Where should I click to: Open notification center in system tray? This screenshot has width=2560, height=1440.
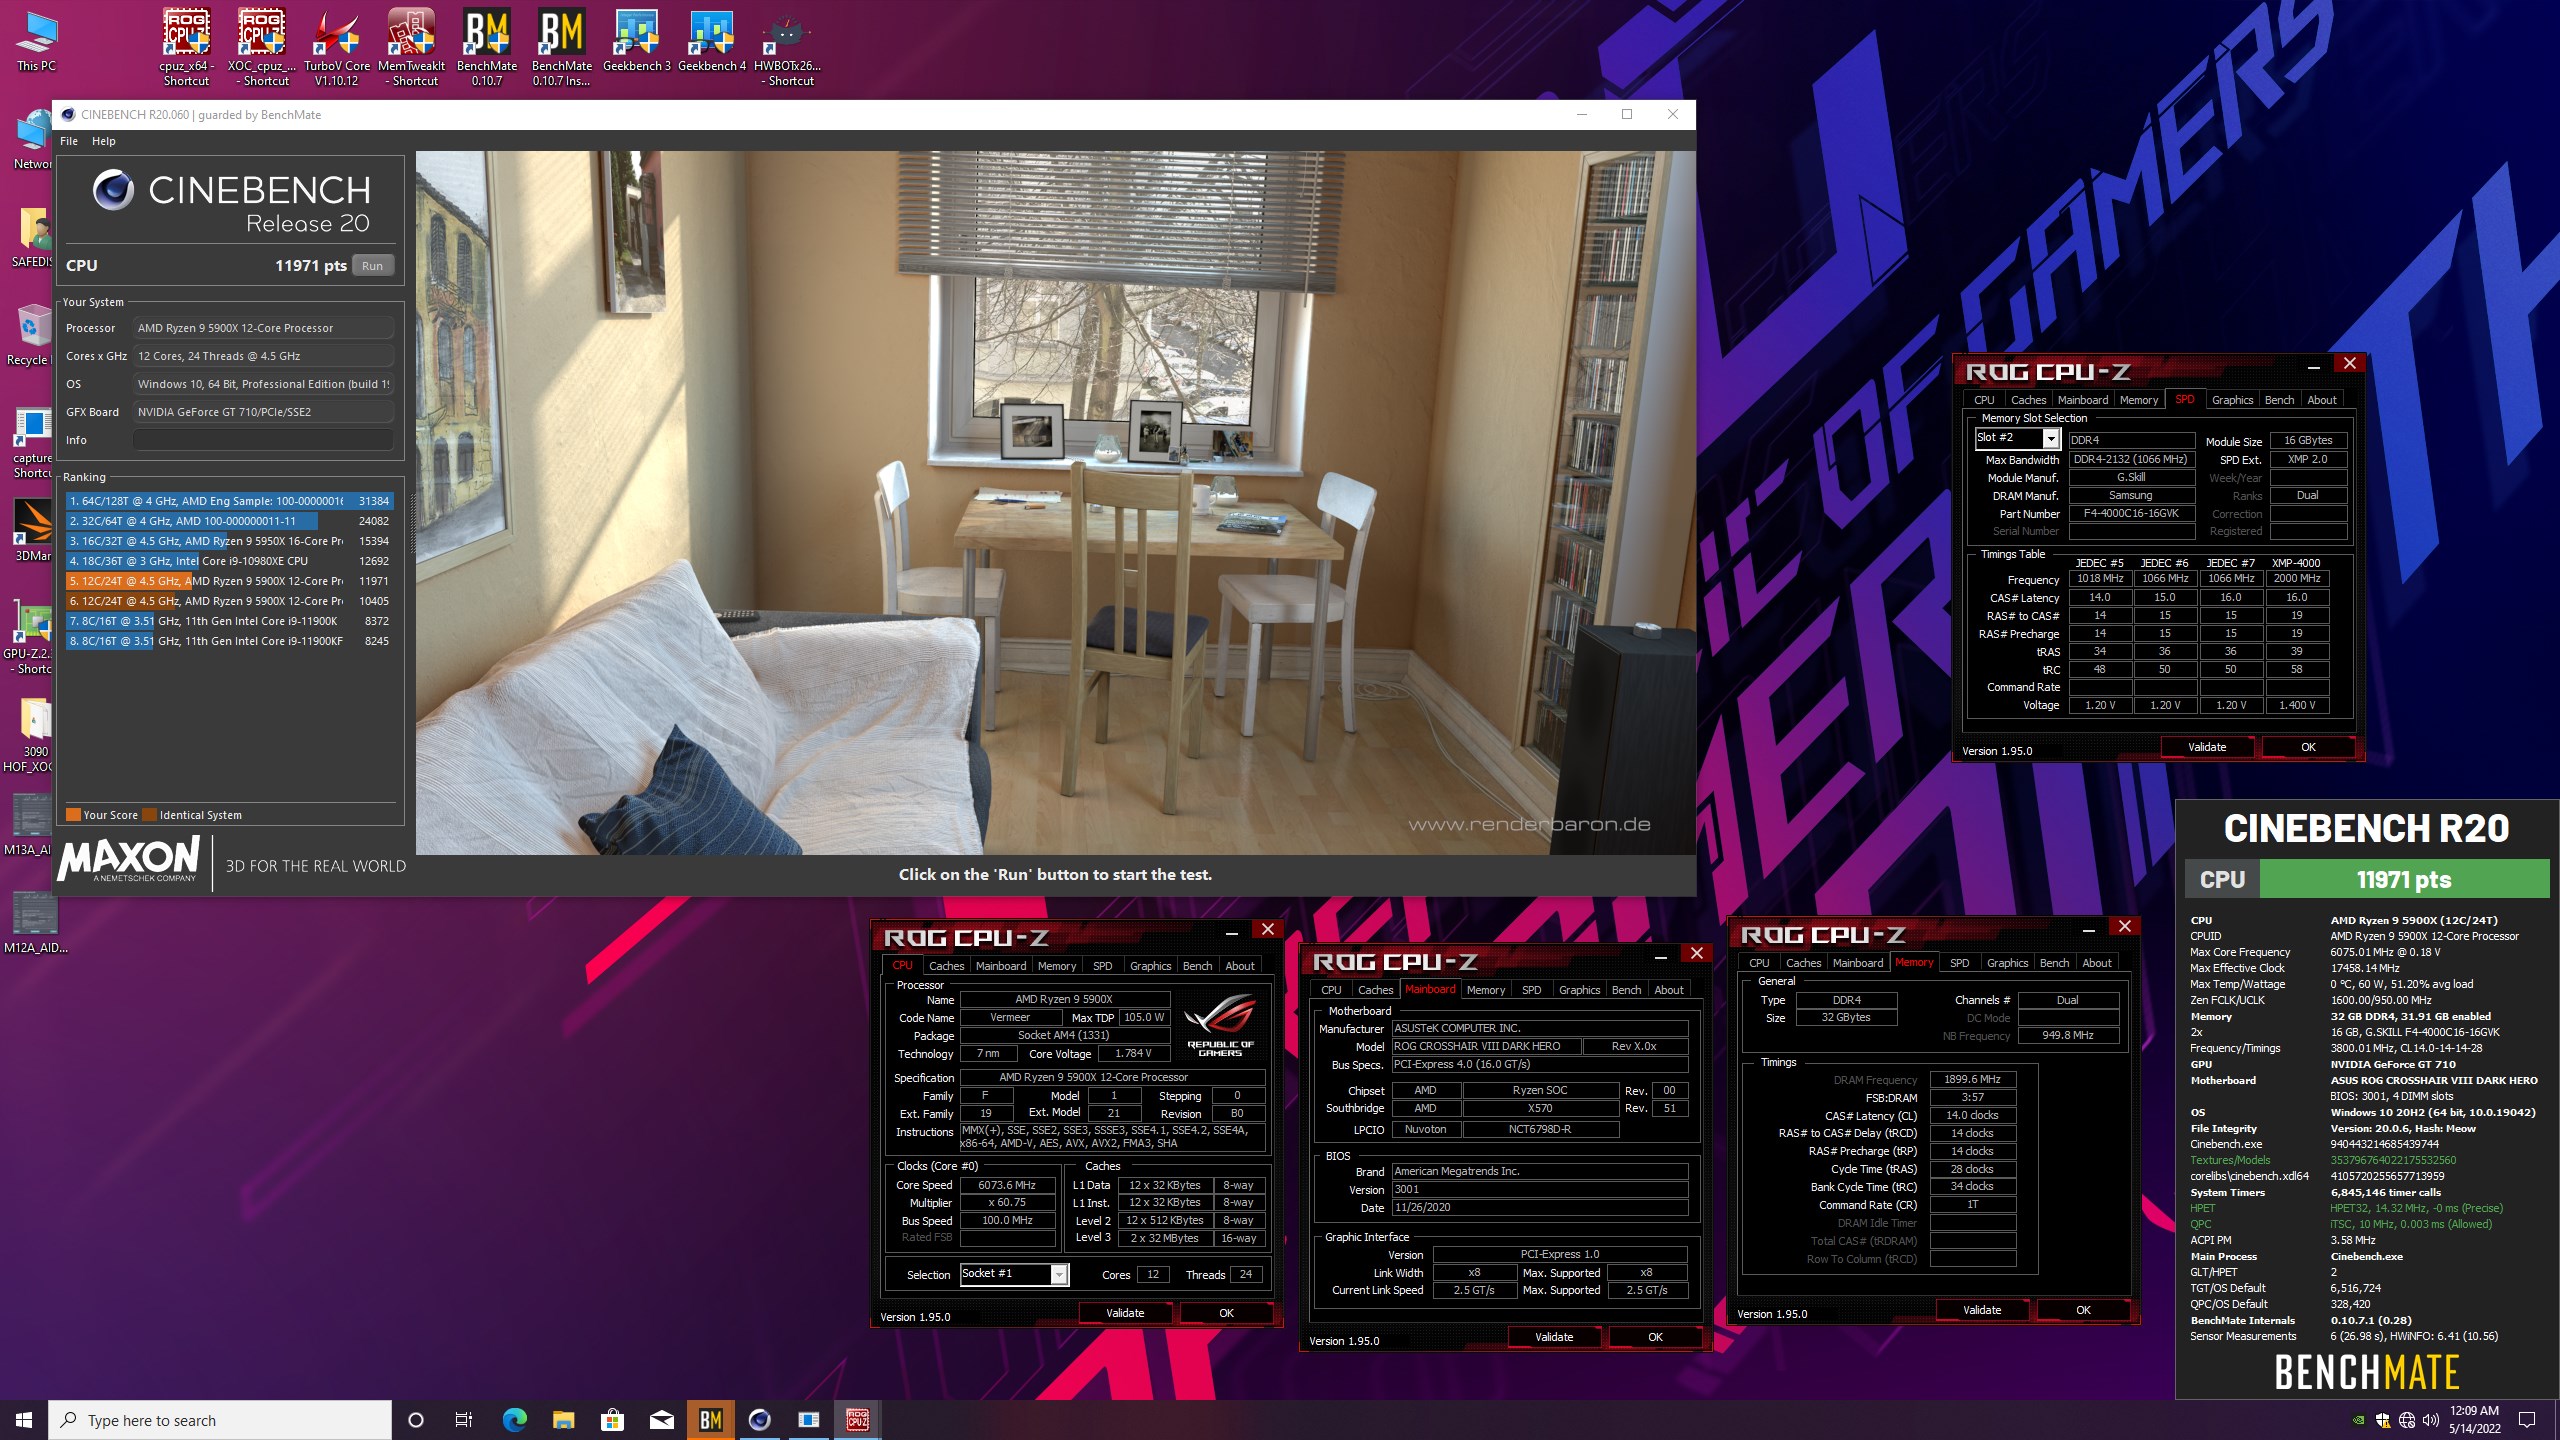pyautogui.click(x=2527, y=1420)
